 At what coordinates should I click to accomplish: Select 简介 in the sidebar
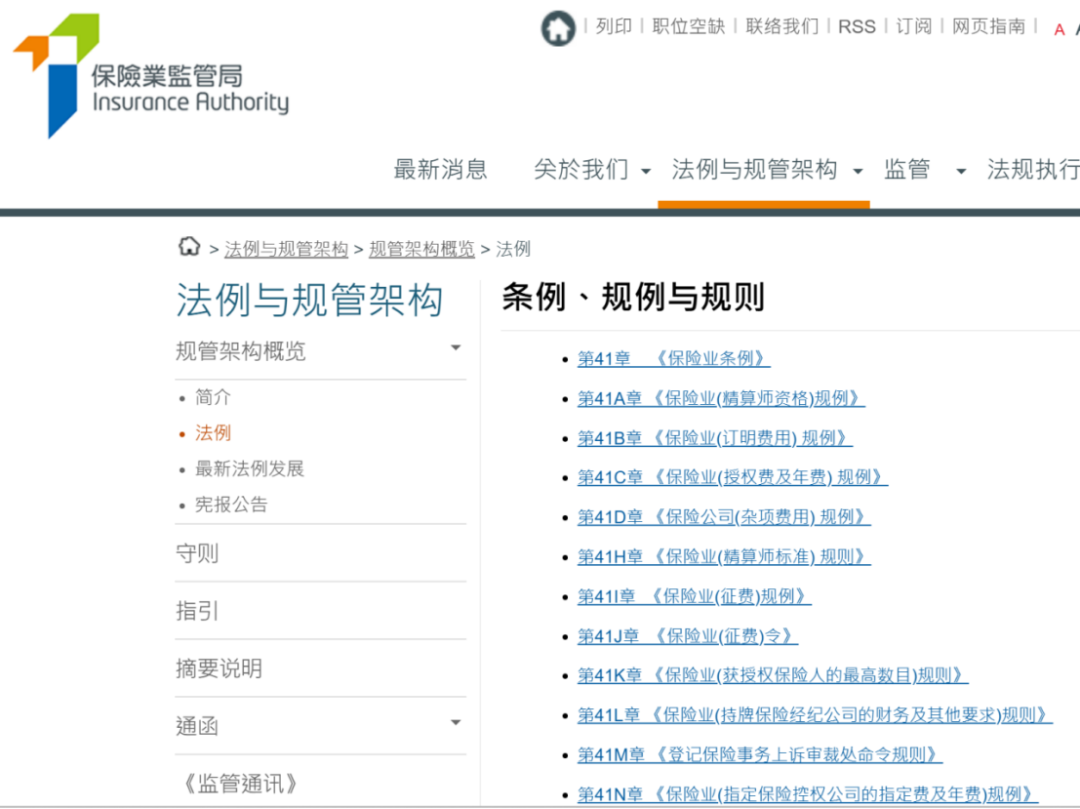pyautogui.click(x=213, y=398)
